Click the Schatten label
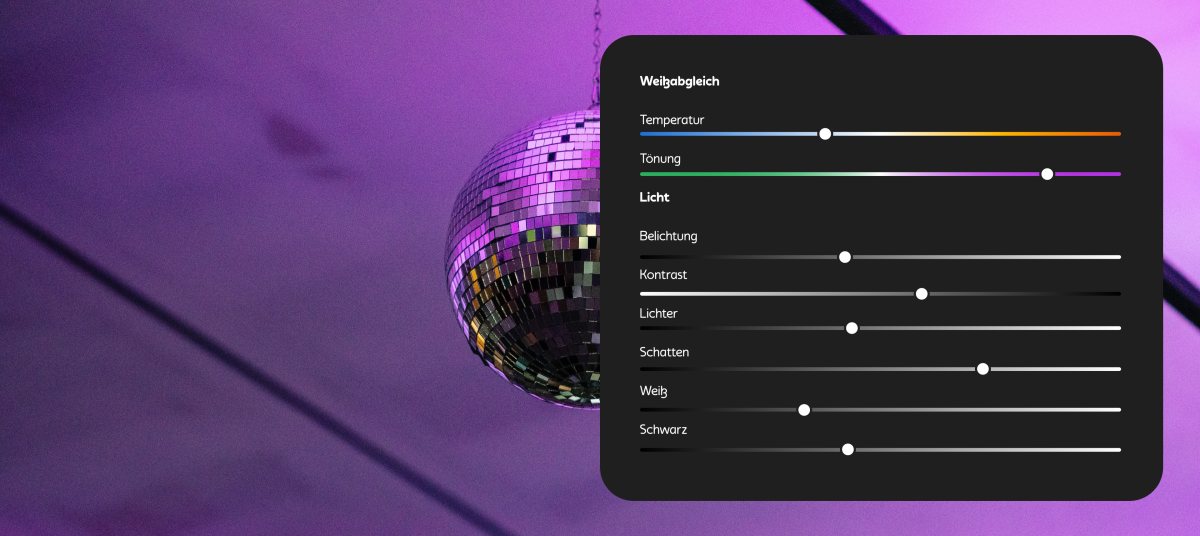The image size is (1200, 536). (x=665, y=352)
